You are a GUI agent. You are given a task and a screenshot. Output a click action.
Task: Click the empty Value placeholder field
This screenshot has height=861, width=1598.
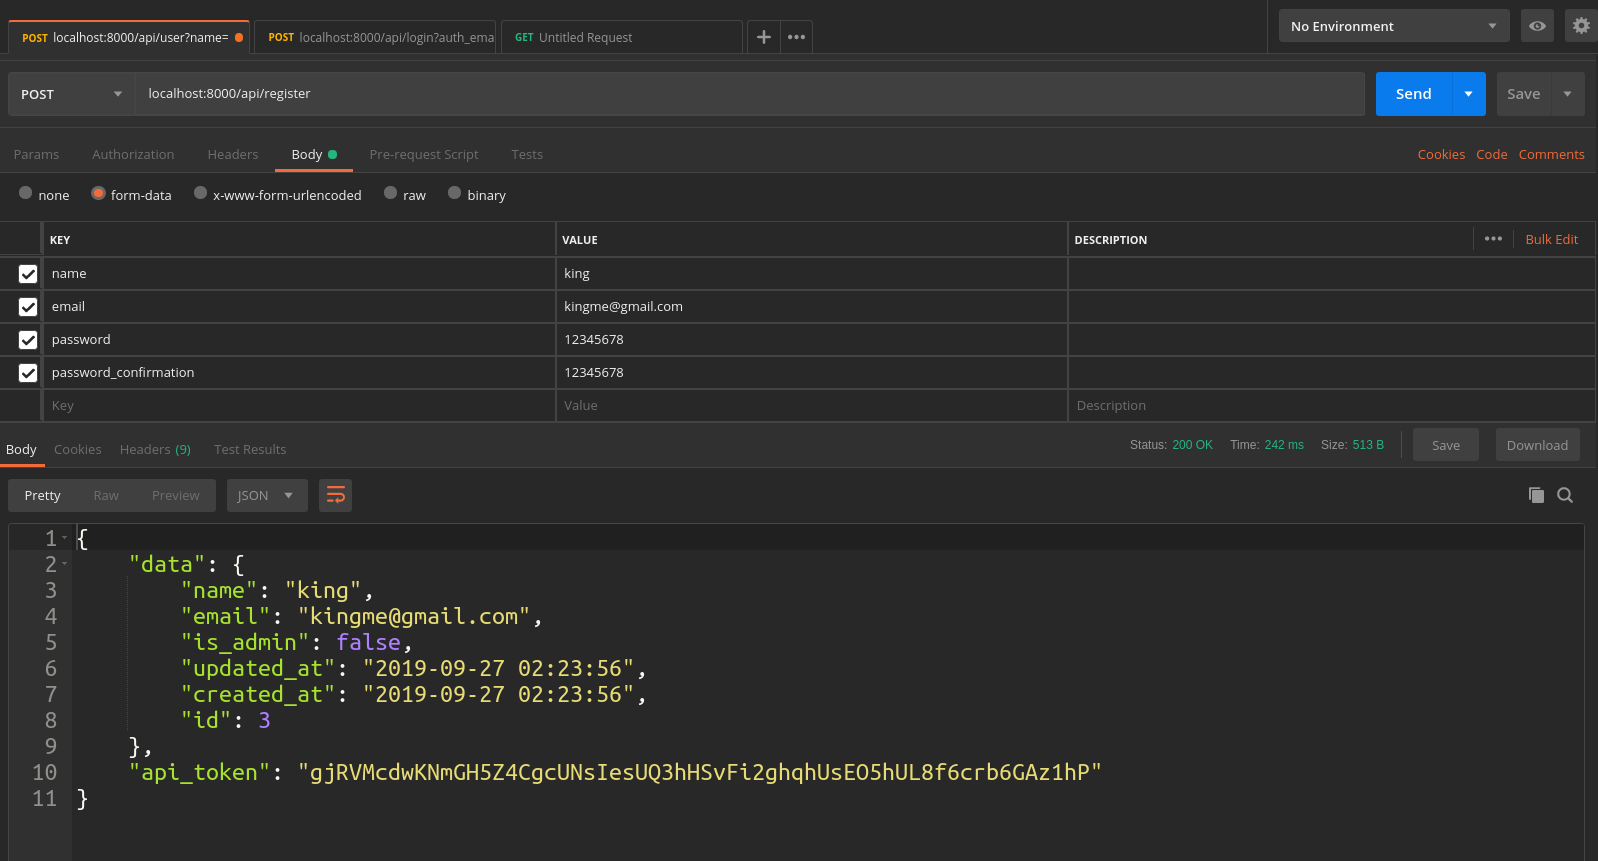point(812,406)
